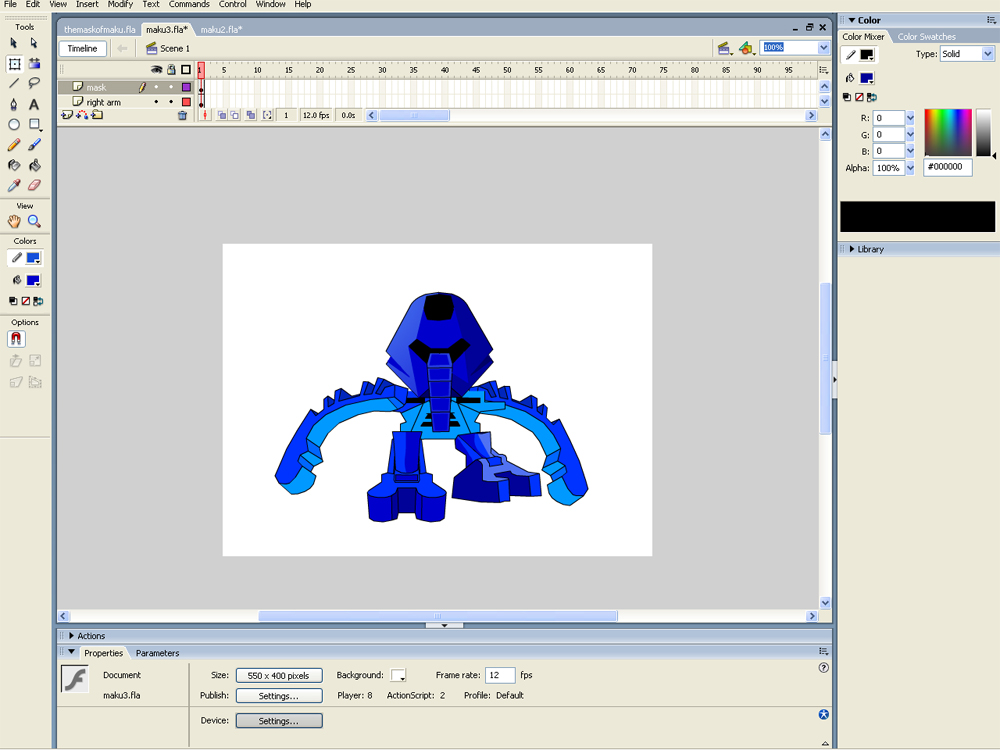
Task: Delete layer using the trash icon
Action: pos(182,116)
